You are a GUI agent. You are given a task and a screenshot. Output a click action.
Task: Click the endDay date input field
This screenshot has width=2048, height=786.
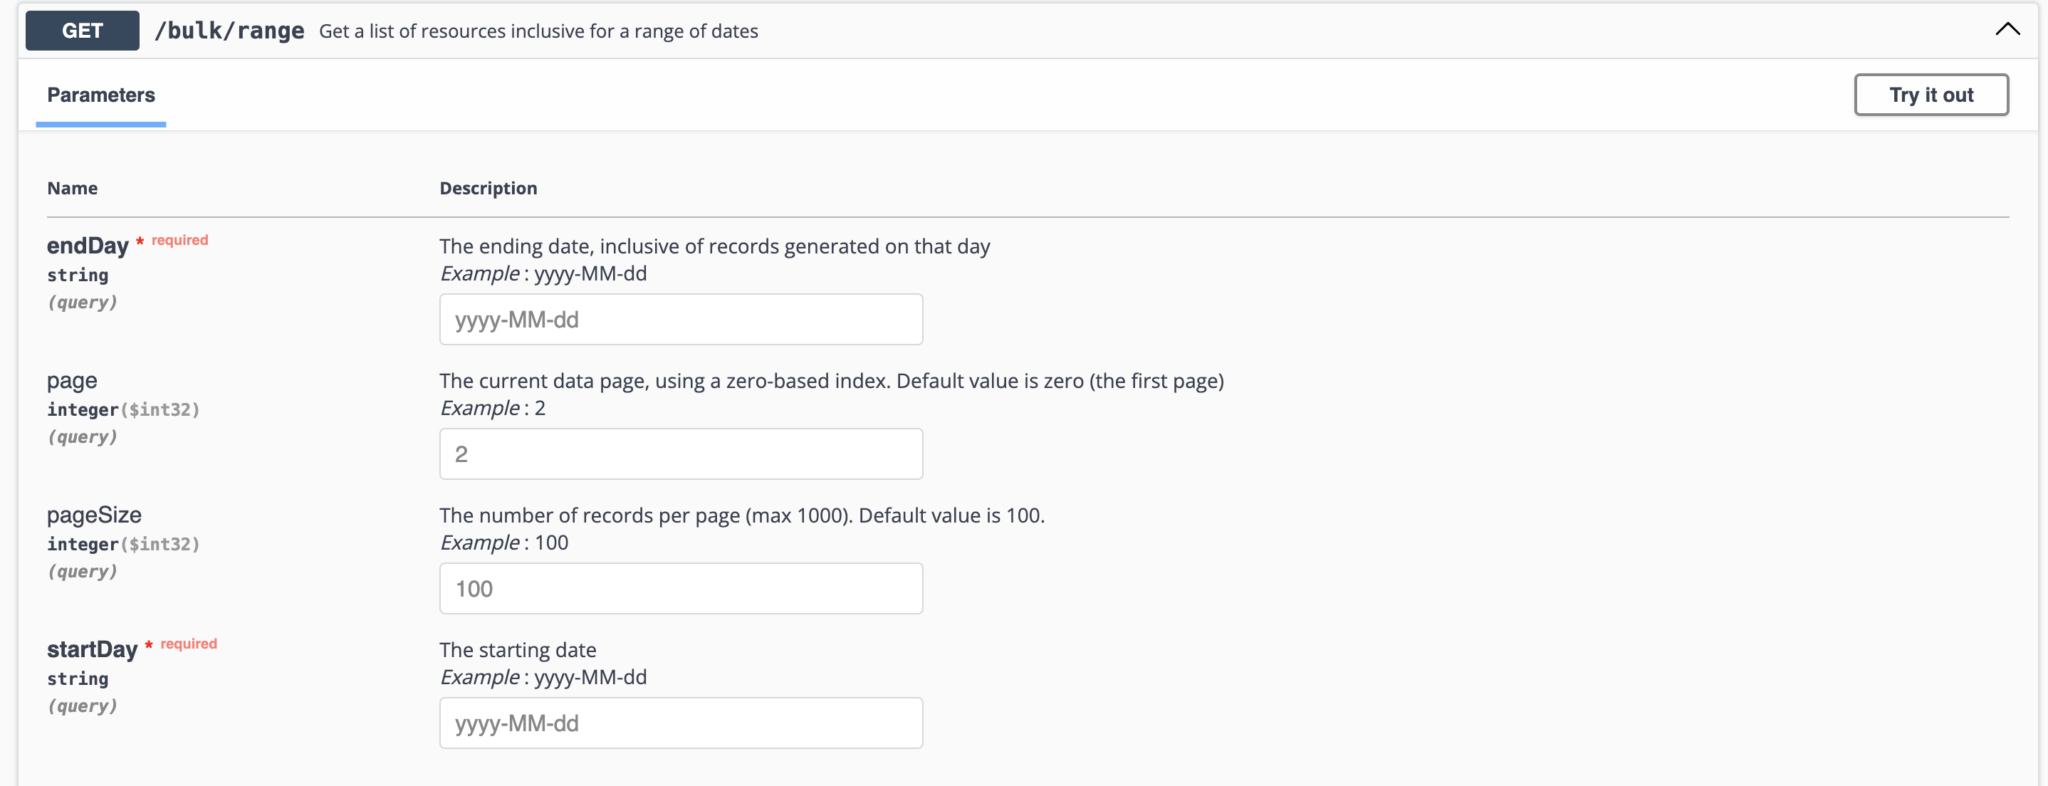[x=681, y=319]
